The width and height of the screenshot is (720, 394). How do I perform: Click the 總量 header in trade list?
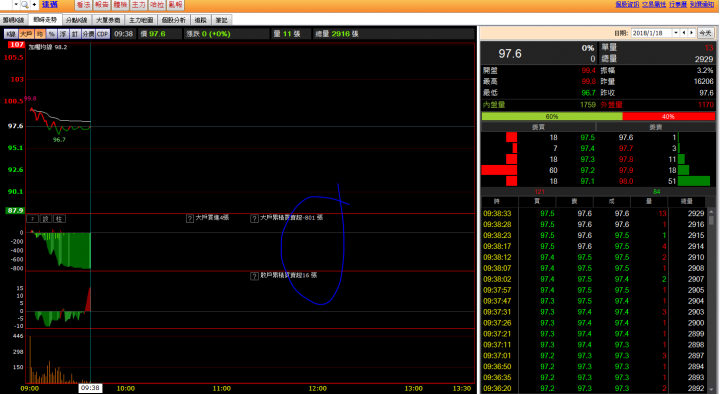coord(686,202)
